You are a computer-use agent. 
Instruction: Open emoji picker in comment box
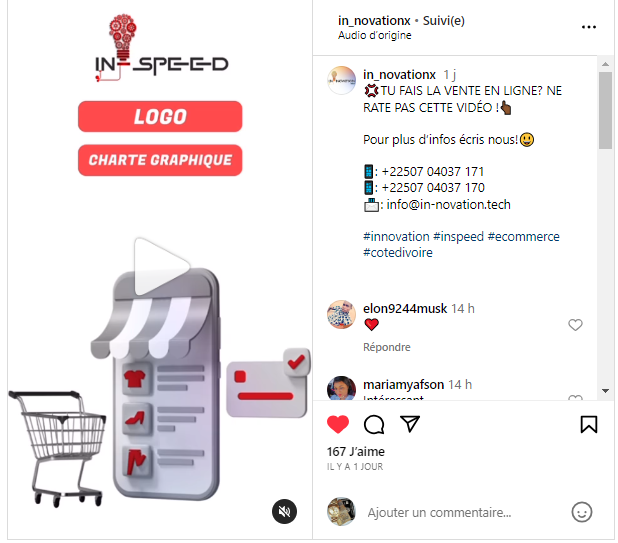point(582,512)
